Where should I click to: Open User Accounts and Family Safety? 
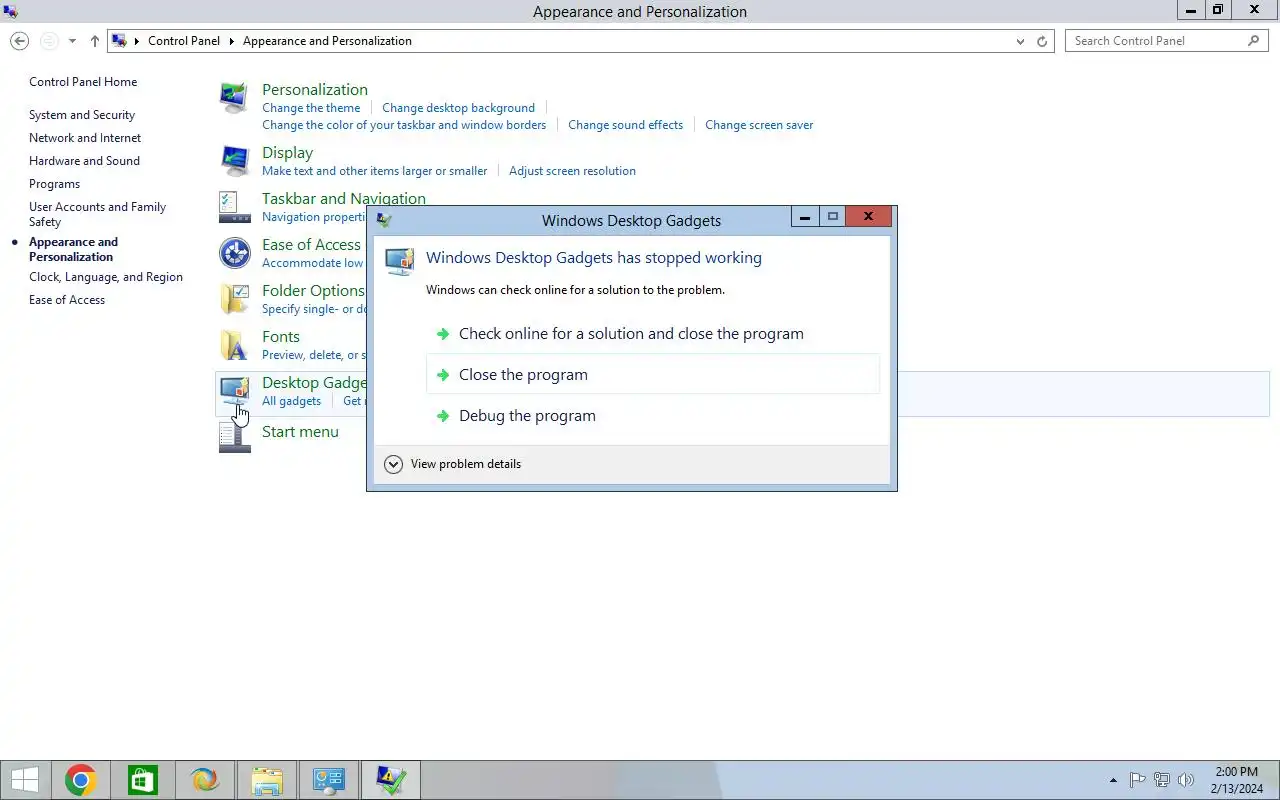[x=97, y=214]
